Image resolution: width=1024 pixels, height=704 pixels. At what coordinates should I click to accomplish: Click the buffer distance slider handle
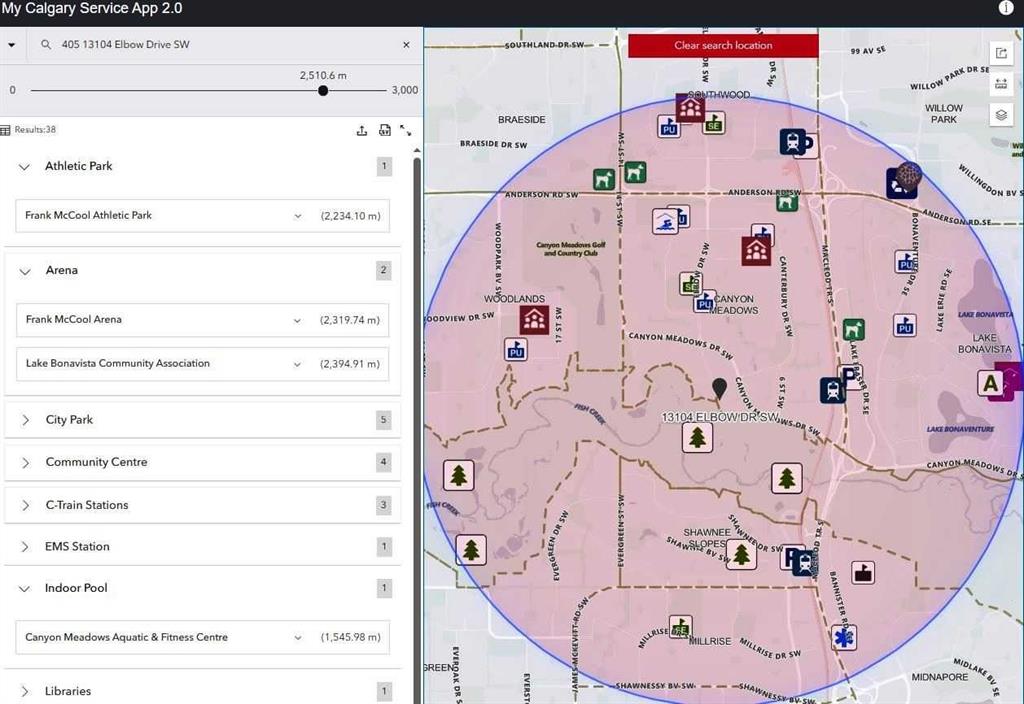pos(323,91)
